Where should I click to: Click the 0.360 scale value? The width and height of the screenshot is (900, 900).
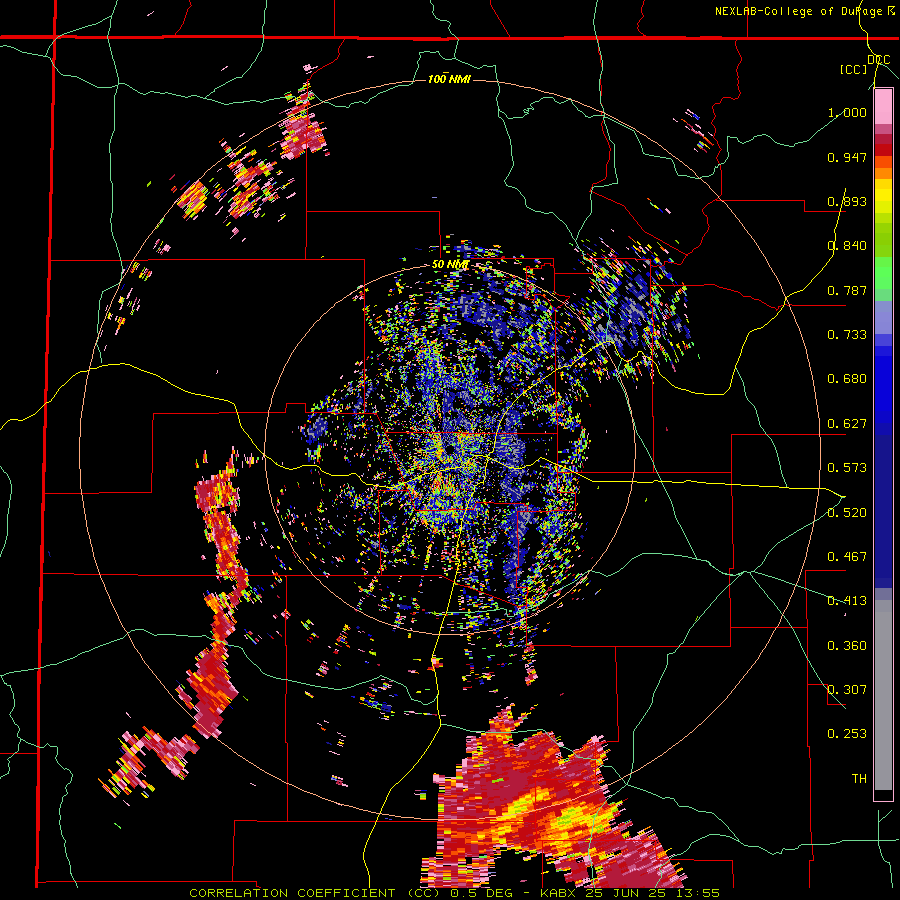[847, 646]
